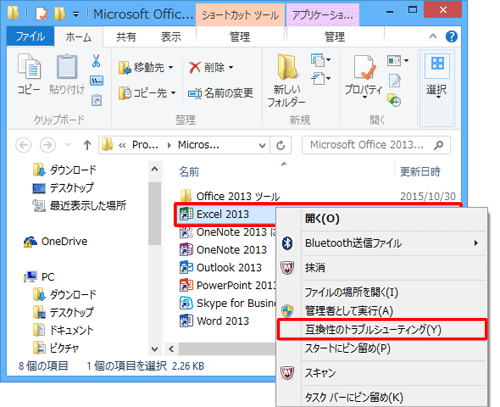Screen dimensions: 500x407
Task: Open the Delete (削除) dropdown arrow
Action: point(231,68)
